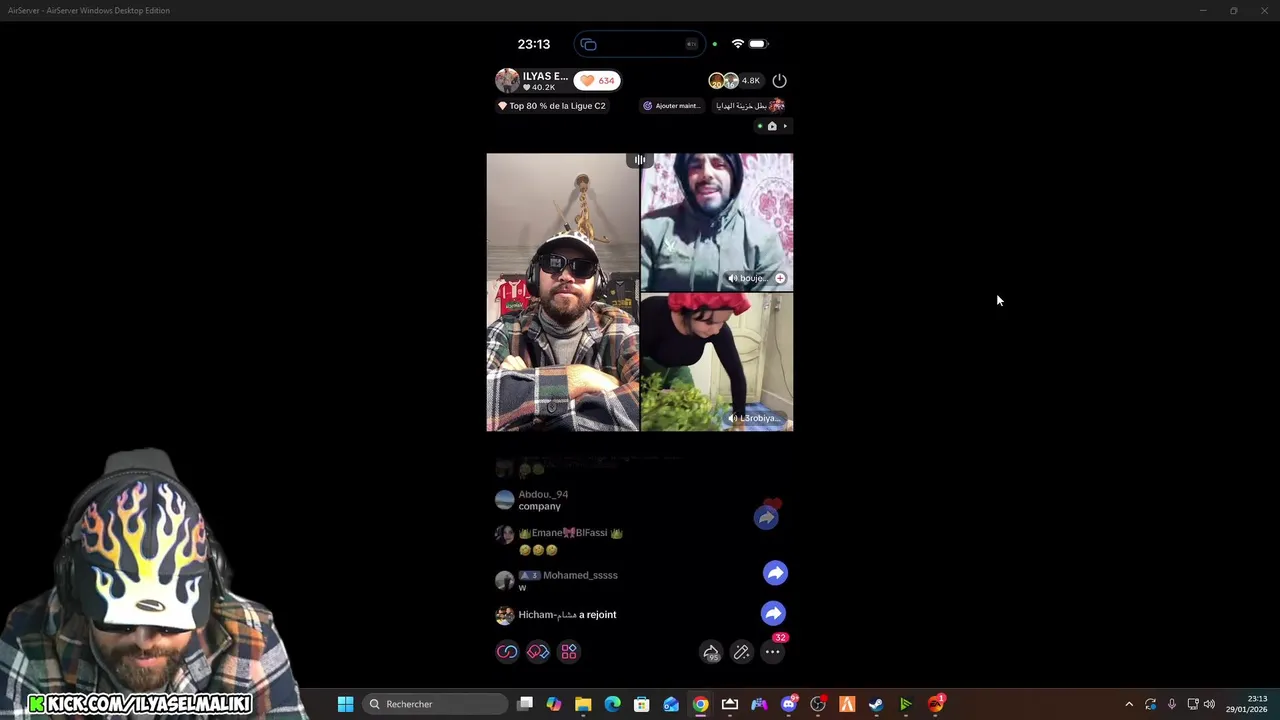Tap the orange heart 634 likes pill
This screenshot has height=720, width=1280.
(x=597, y=80)
